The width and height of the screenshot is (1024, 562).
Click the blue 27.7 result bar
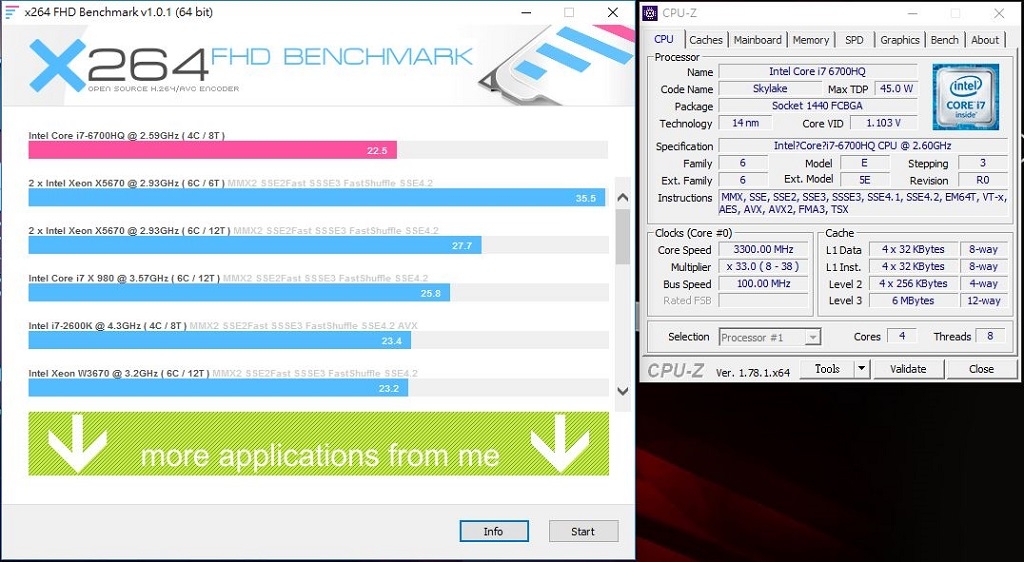tap(255, 245)
